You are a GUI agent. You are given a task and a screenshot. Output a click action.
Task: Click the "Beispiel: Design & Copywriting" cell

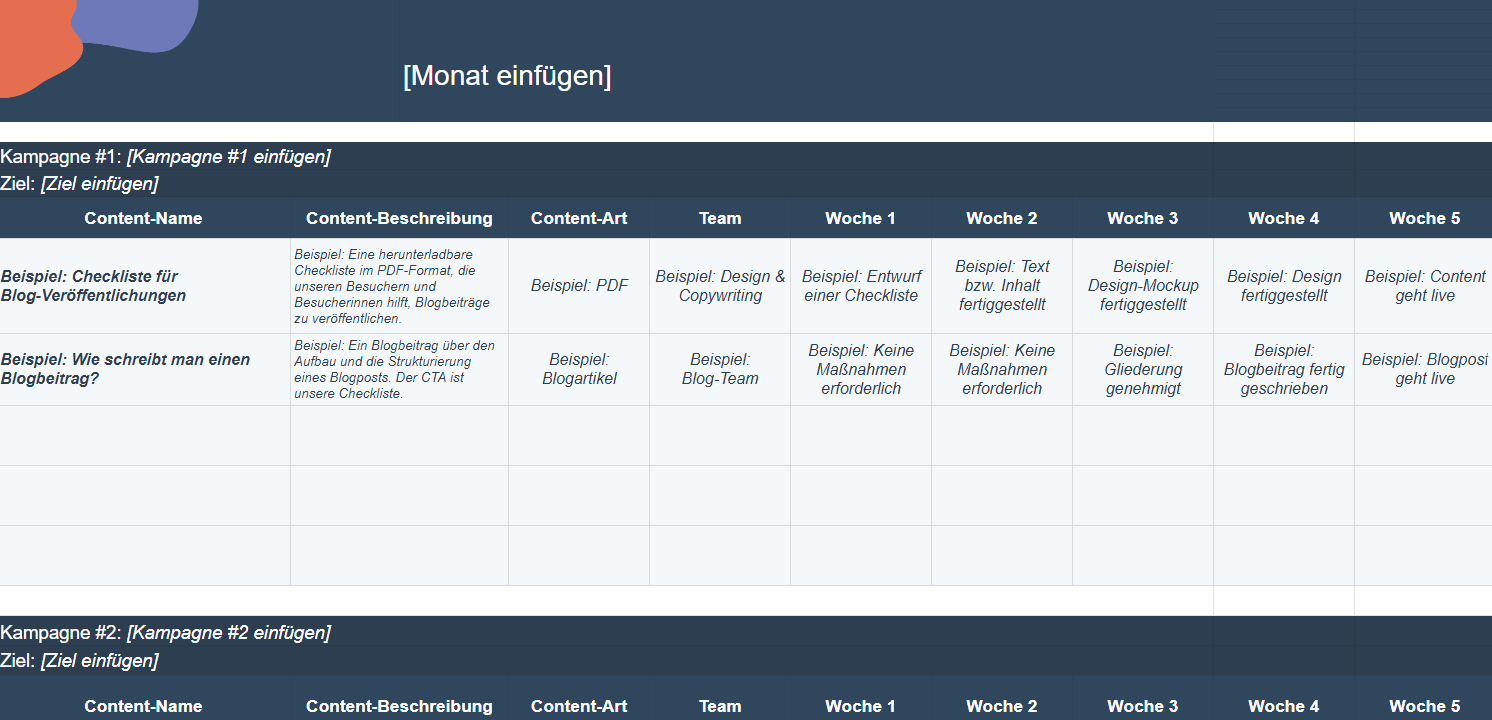pyautogui.click(x=720, y=286)
